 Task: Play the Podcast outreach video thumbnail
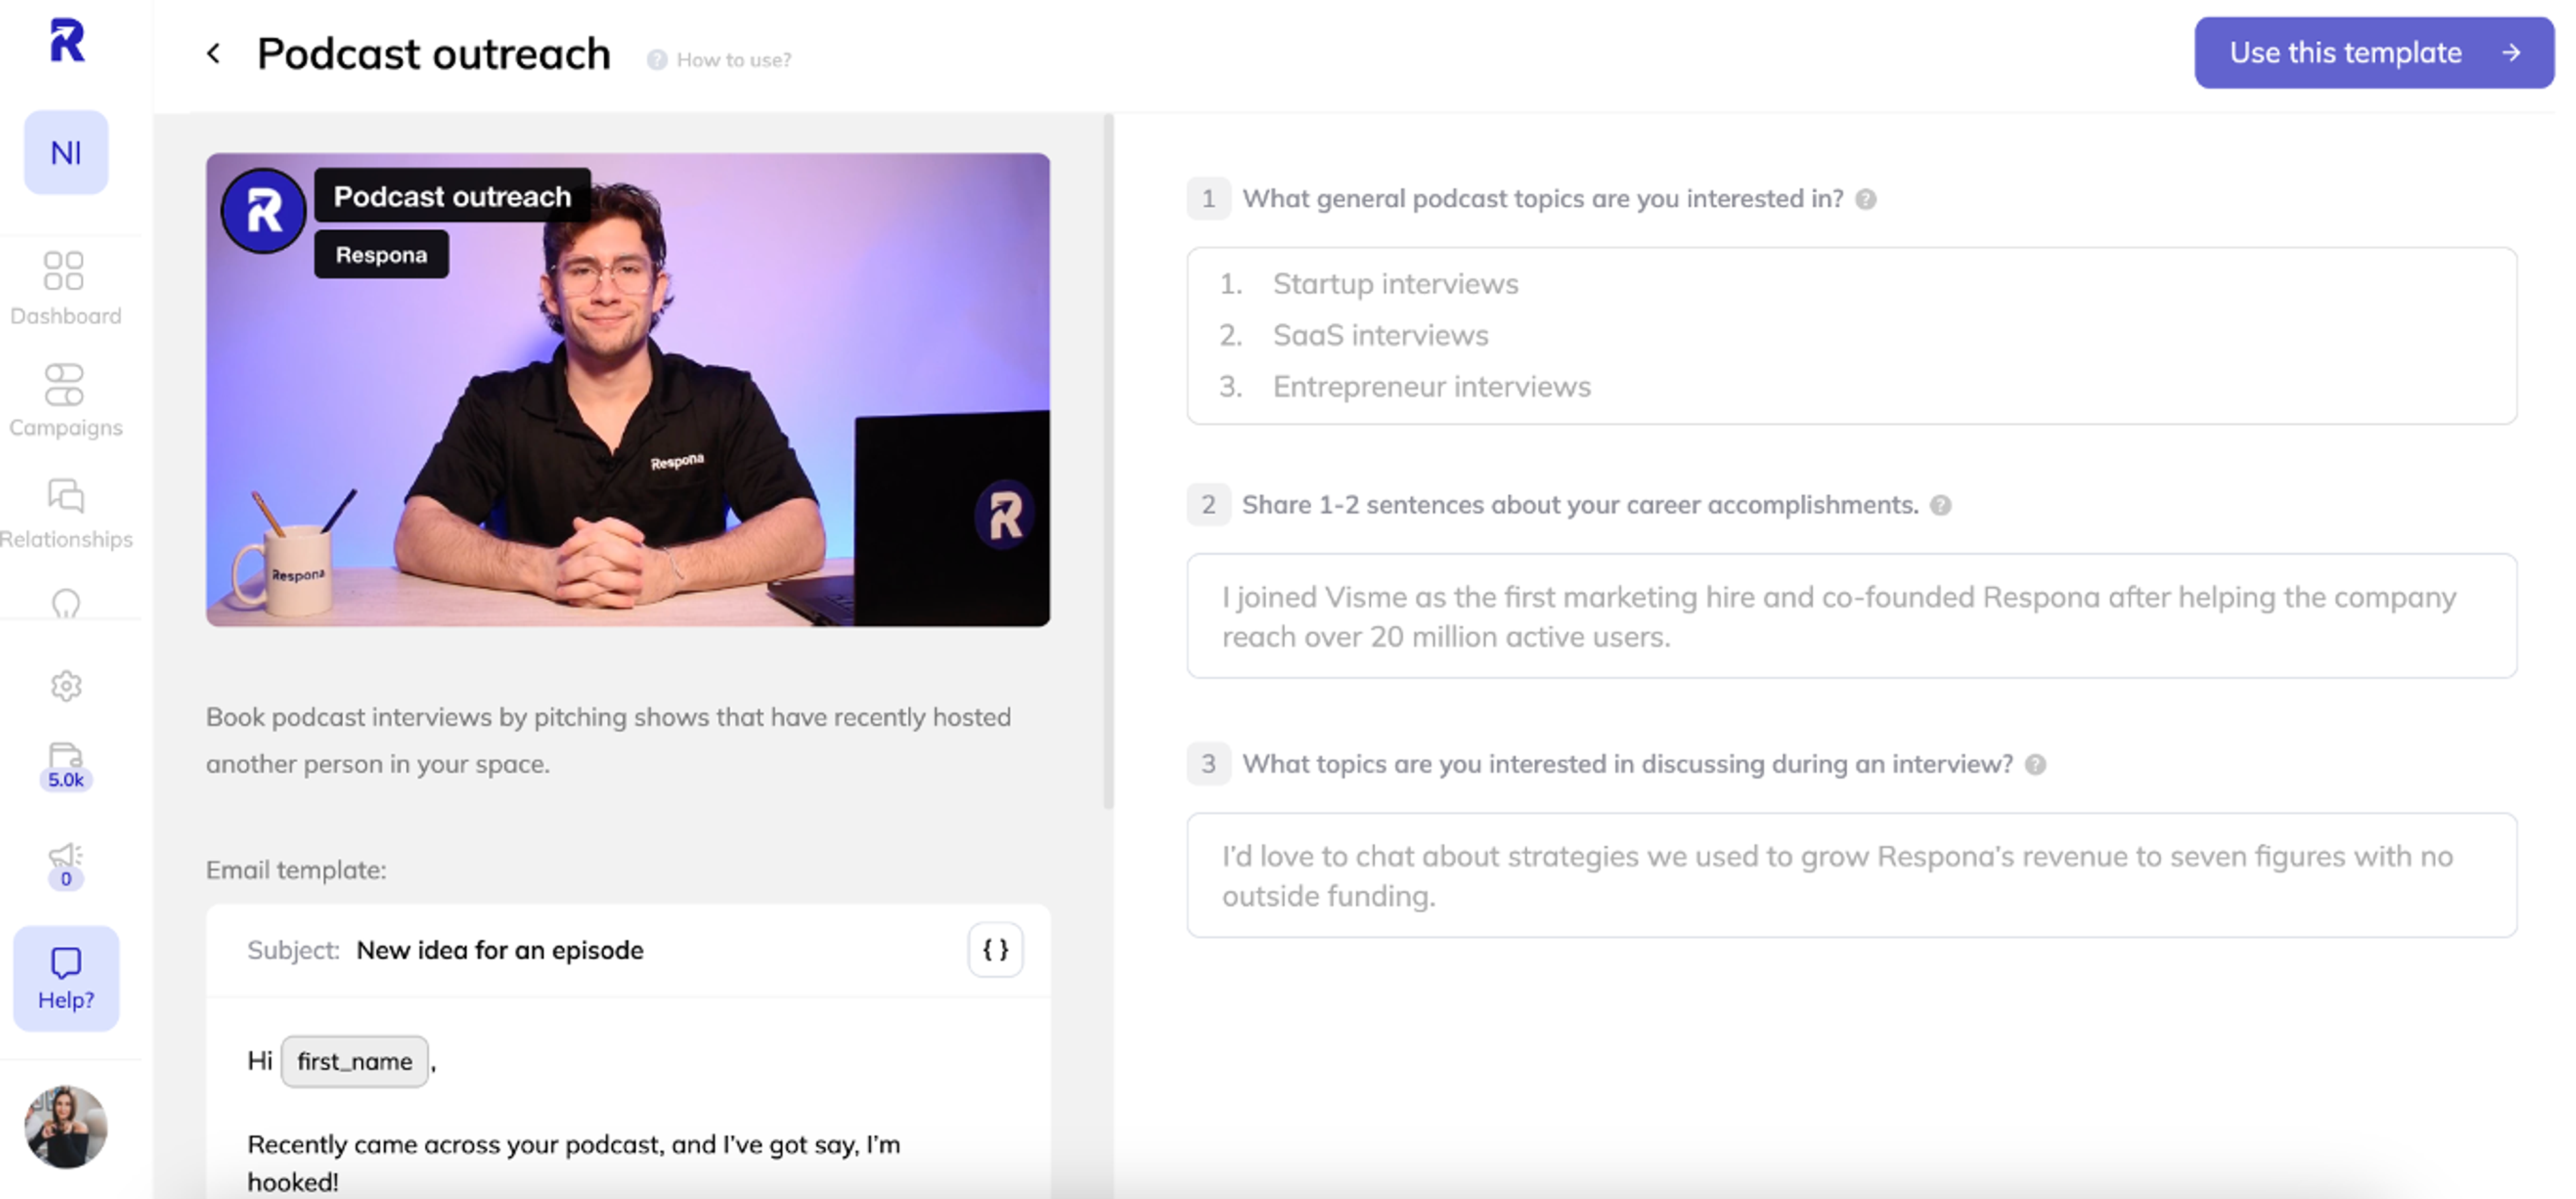point(628,390)
